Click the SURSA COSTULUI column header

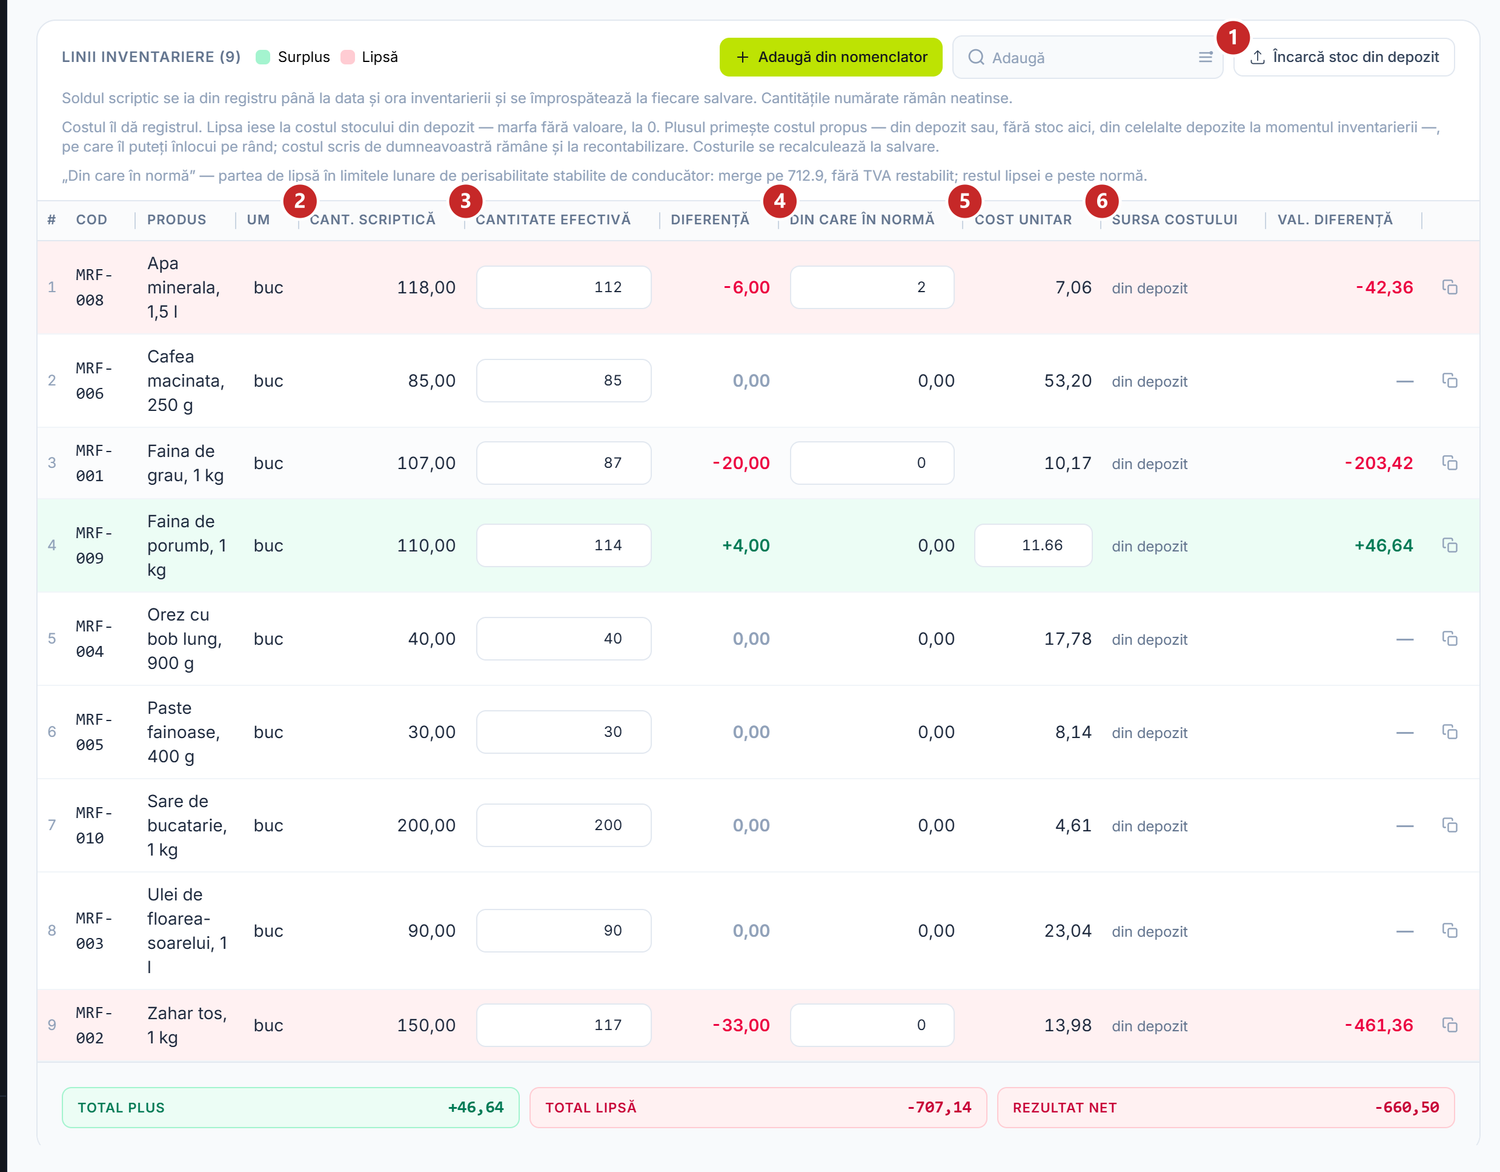(x=1175, y=220)
